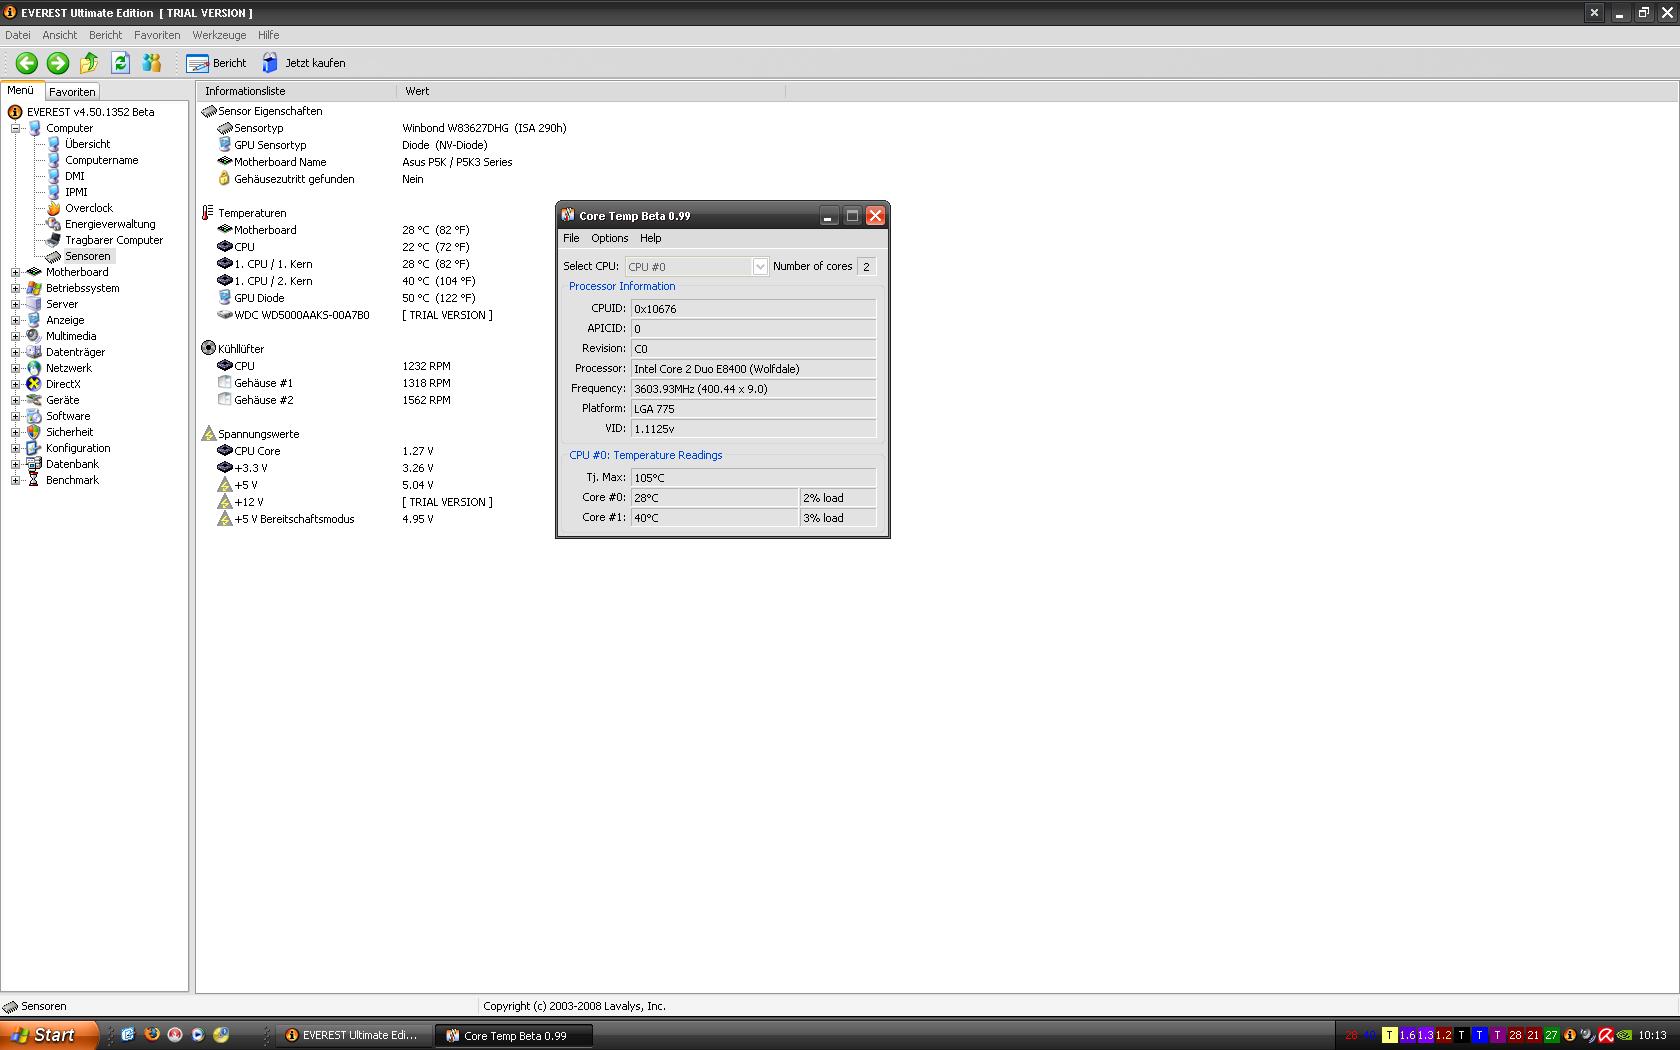The height and width of the screenshot is (1050, 1680).
Task: Open the Bericht report toolbar button
Action: 216,63
